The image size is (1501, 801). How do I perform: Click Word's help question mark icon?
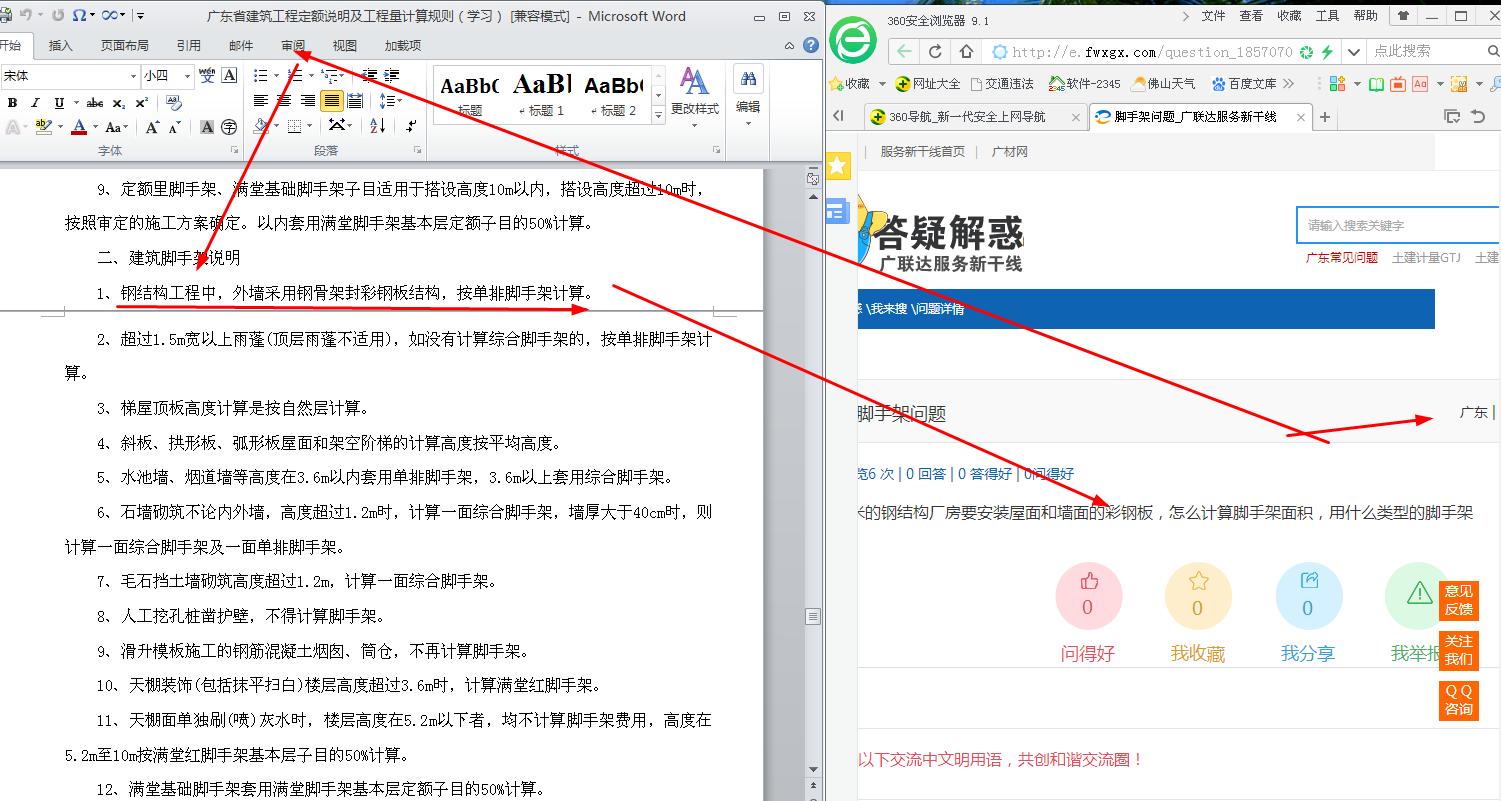pyautogui.click(x=811, y=46)
